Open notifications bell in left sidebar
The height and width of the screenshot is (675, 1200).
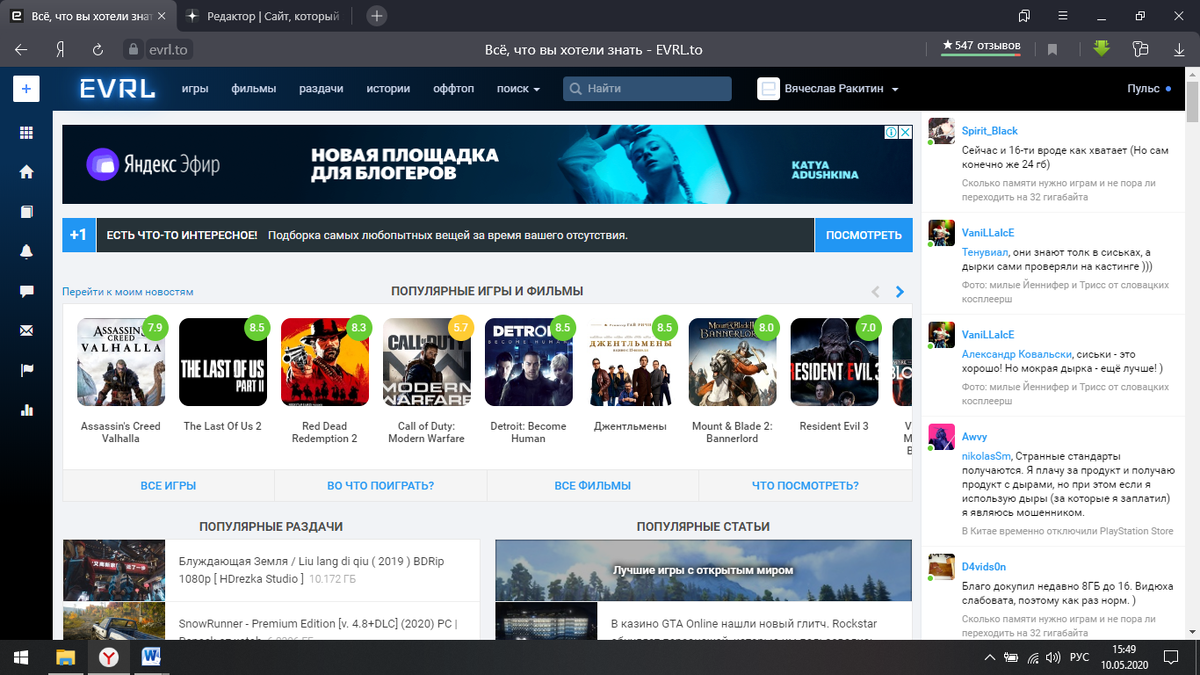click(x=26, y=252)
